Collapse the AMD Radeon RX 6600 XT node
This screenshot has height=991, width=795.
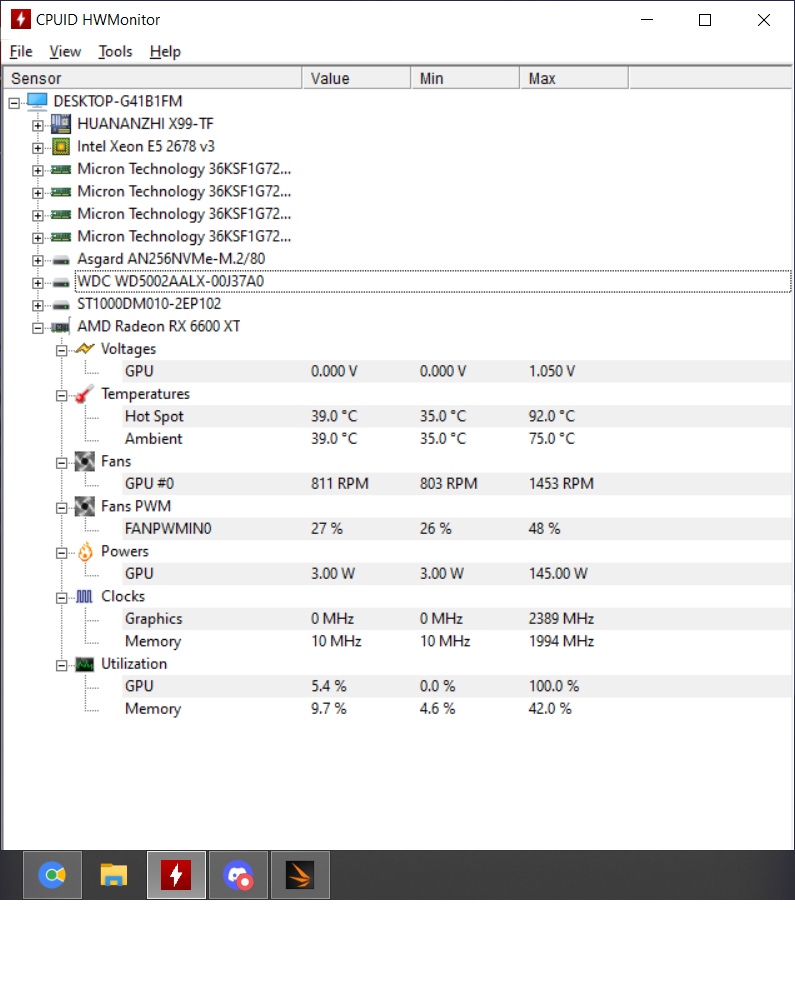click(38, 327)
